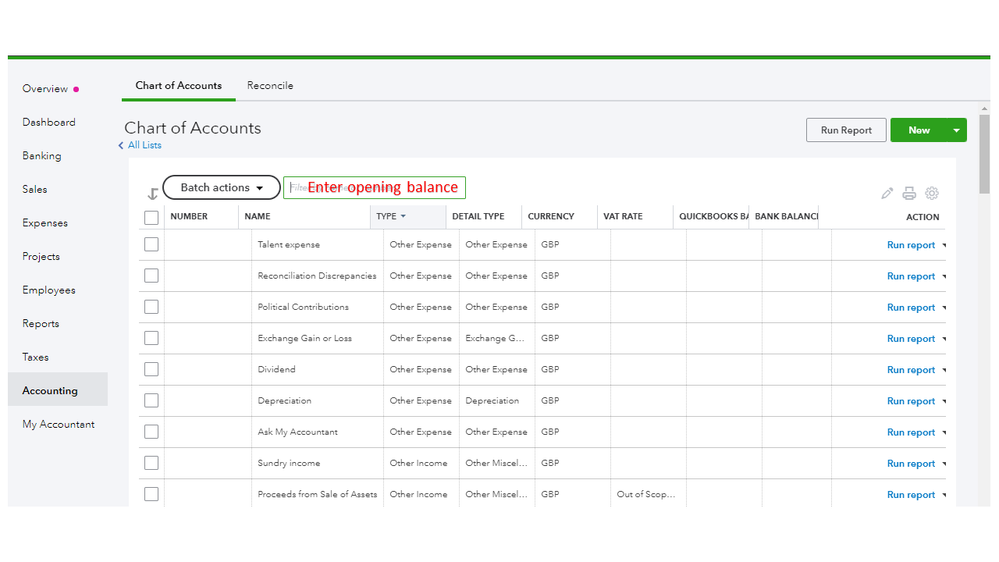Image resolution: width=999 pixels, height=562 pixels.
Task: Run report for Ask My Accountant
Action: pyautogui.click(x=910, y=433)
